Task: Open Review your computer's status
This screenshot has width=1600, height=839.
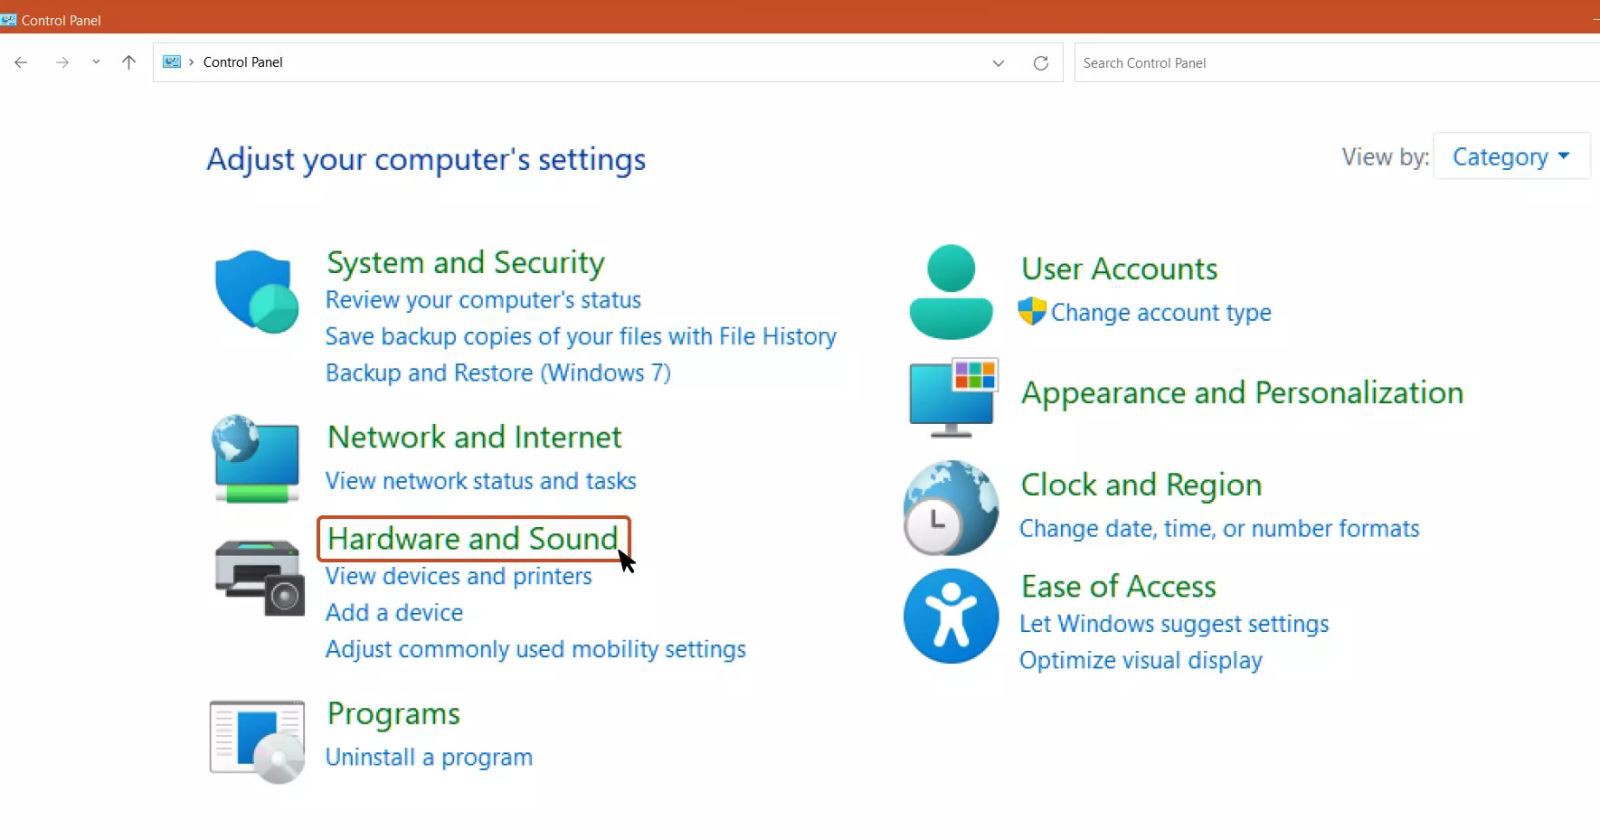Action: pyautogui.click(x=483, y=300)
